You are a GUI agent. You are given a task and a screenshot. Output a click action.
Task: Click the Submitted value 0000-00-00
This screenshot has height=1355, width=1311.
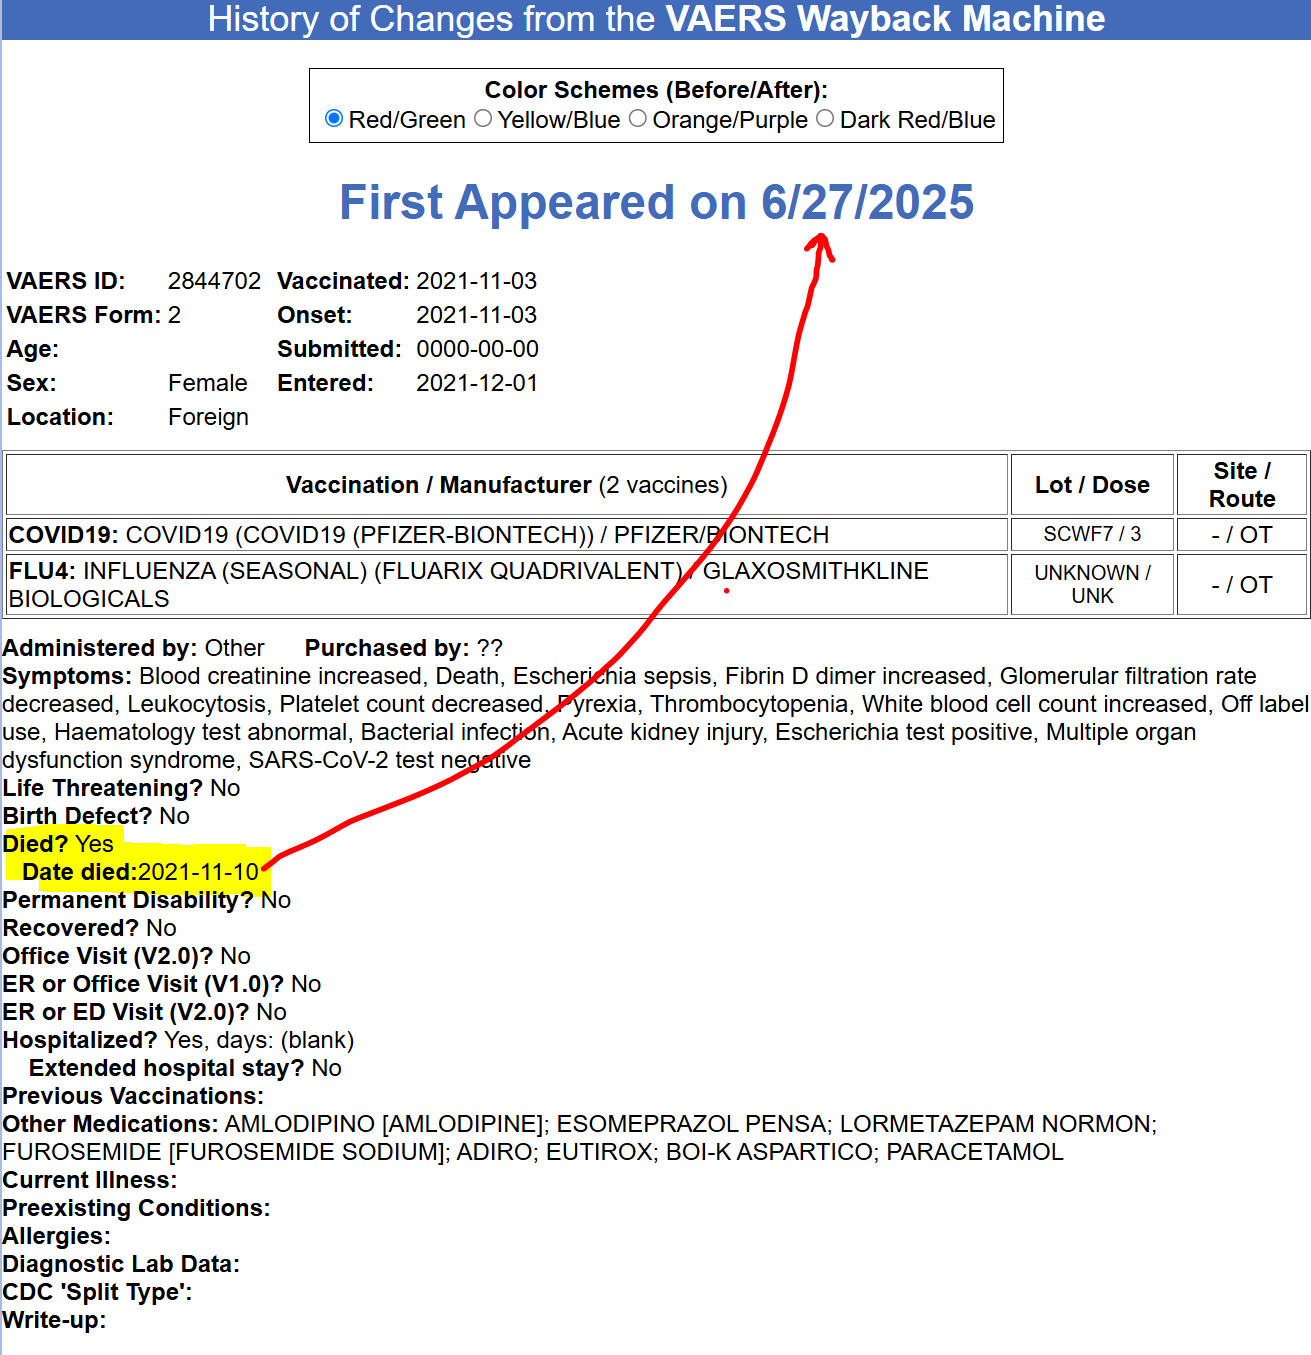[477, 349]
